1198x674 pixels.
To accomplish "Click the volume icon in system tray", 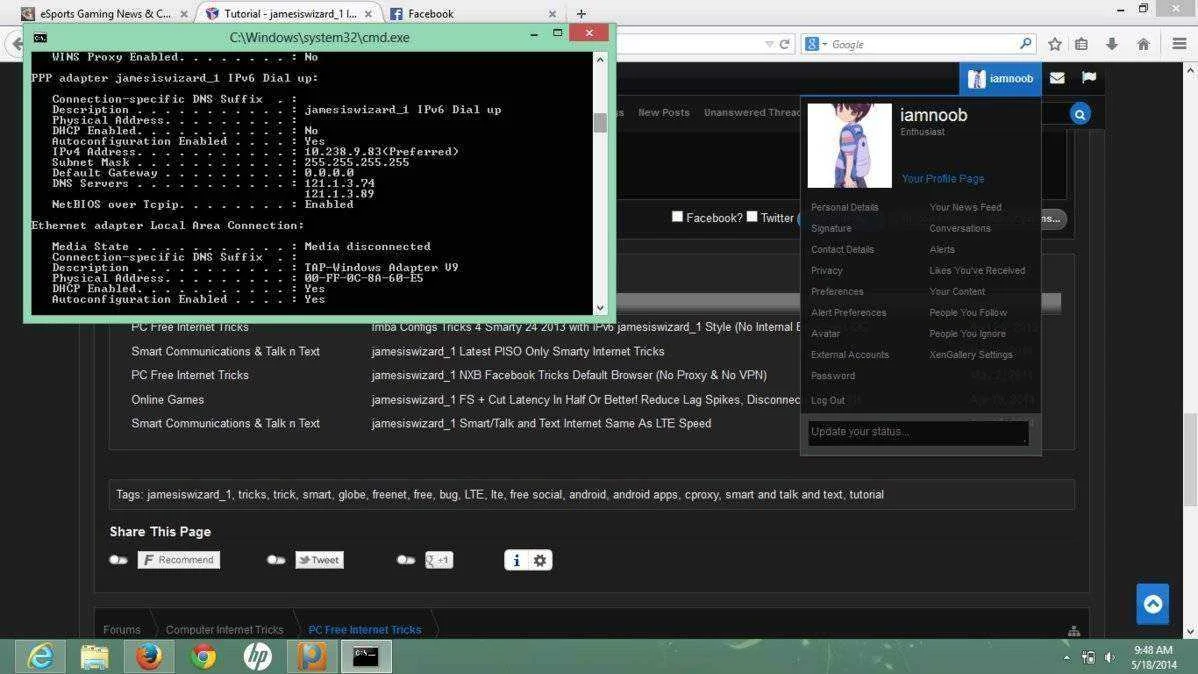I will 1109,657.
